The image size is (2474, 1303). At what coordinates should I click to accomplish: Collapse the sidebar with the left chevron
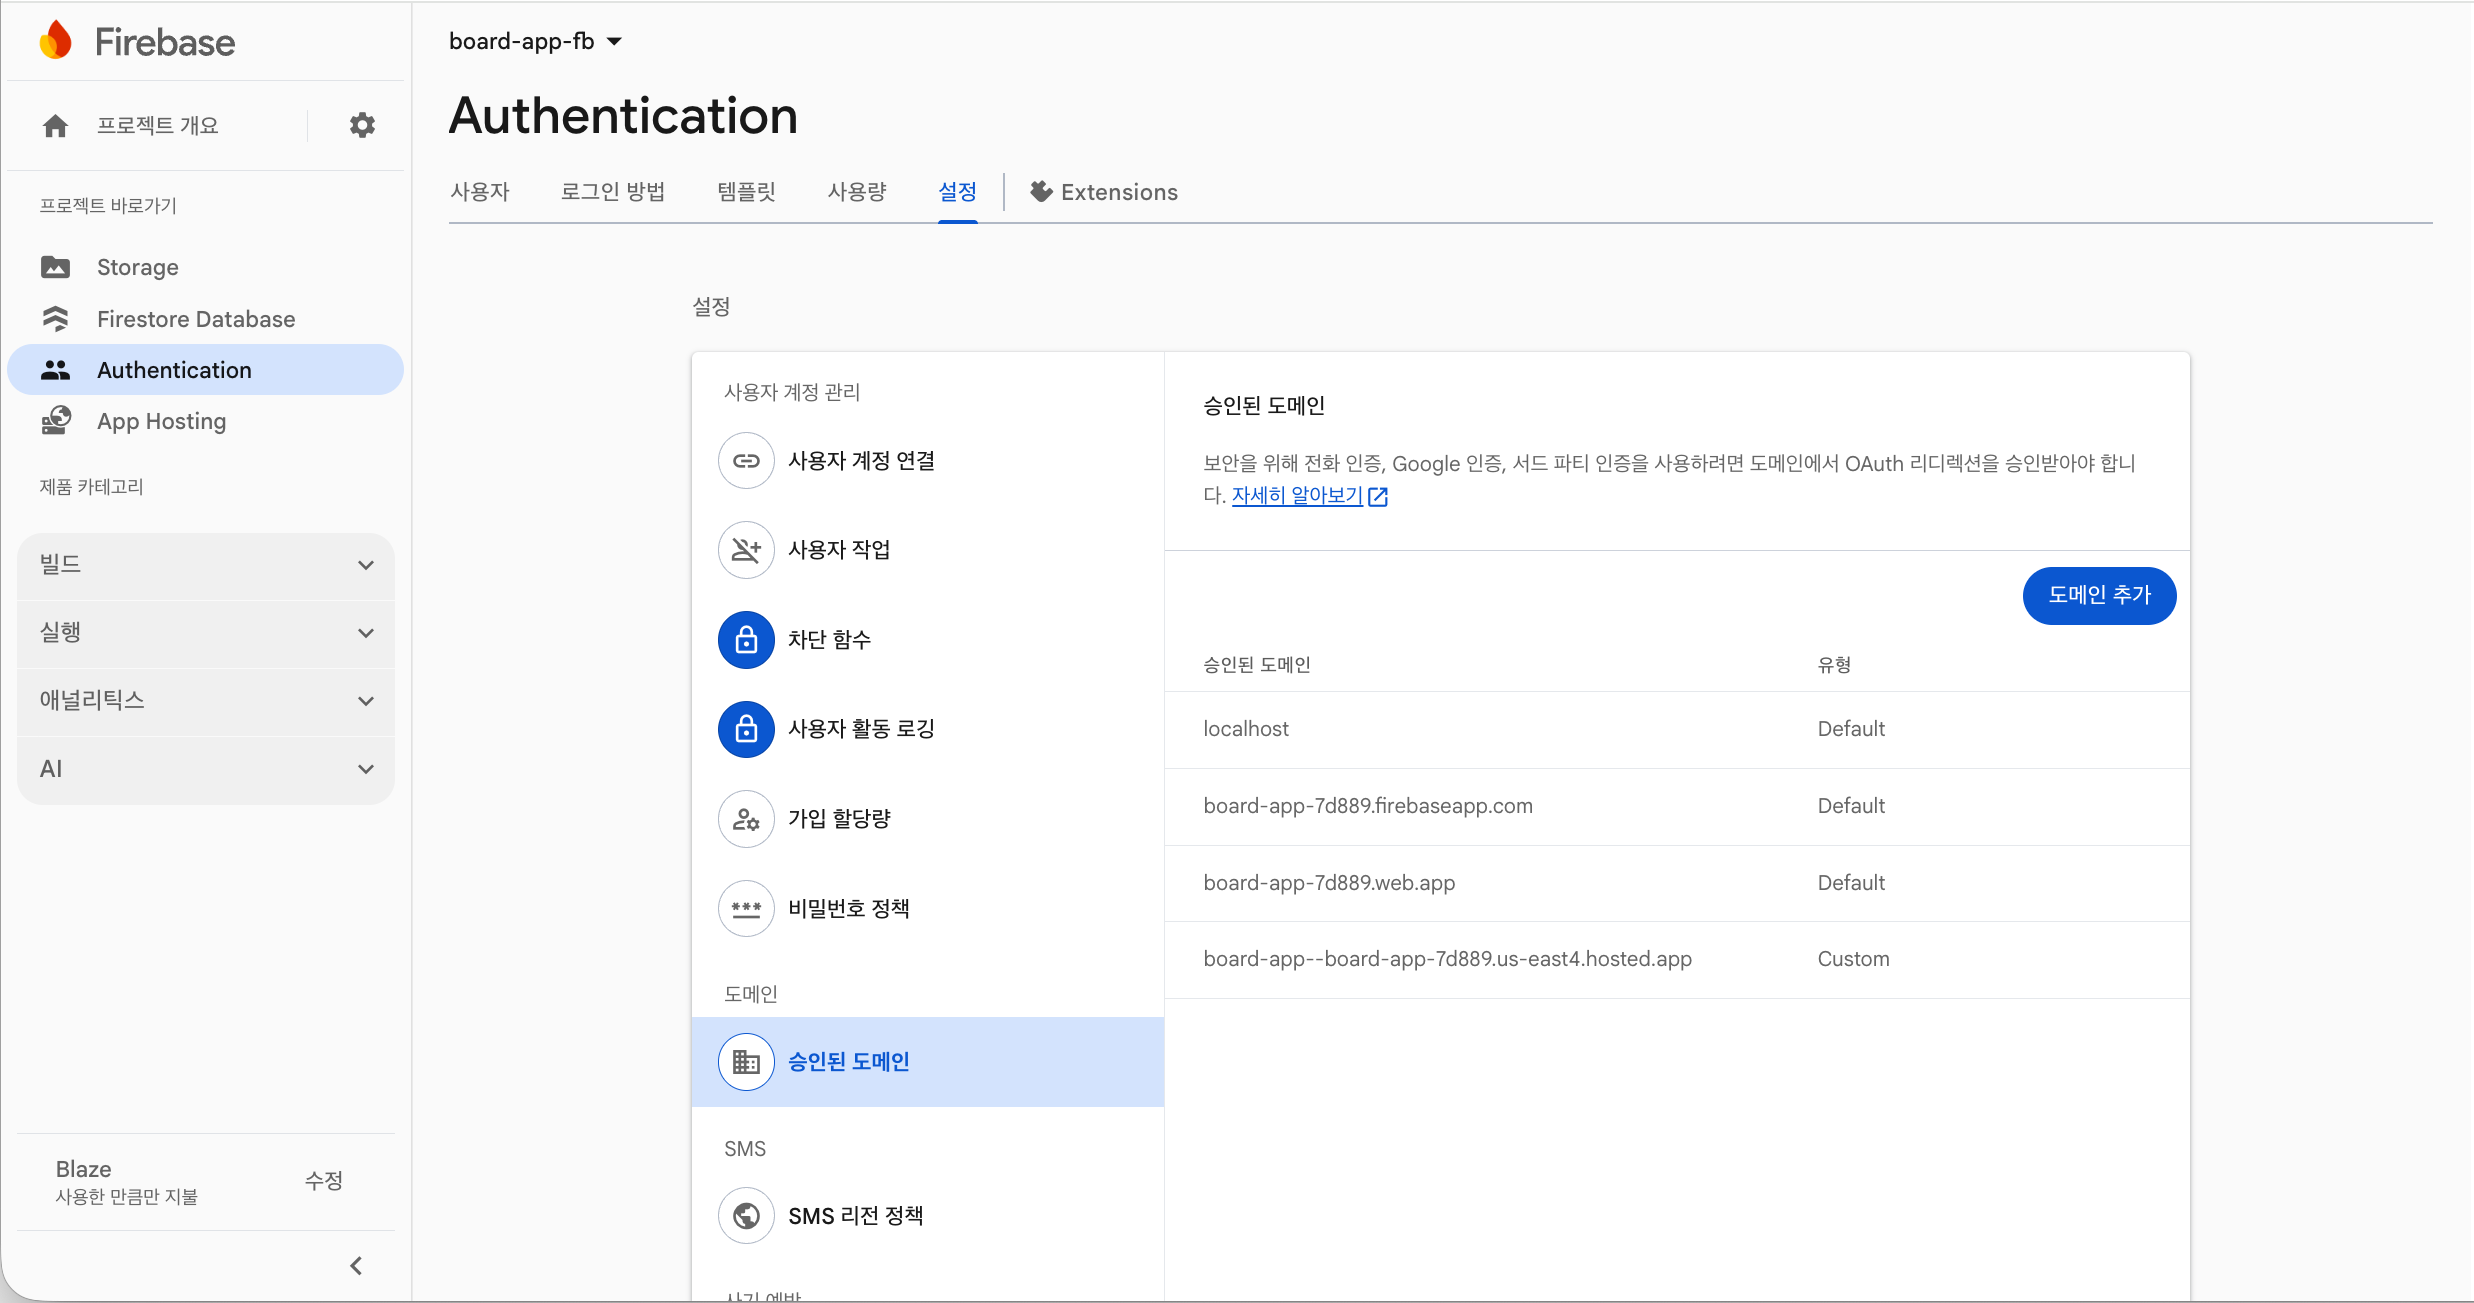[x=356, y=1266]
